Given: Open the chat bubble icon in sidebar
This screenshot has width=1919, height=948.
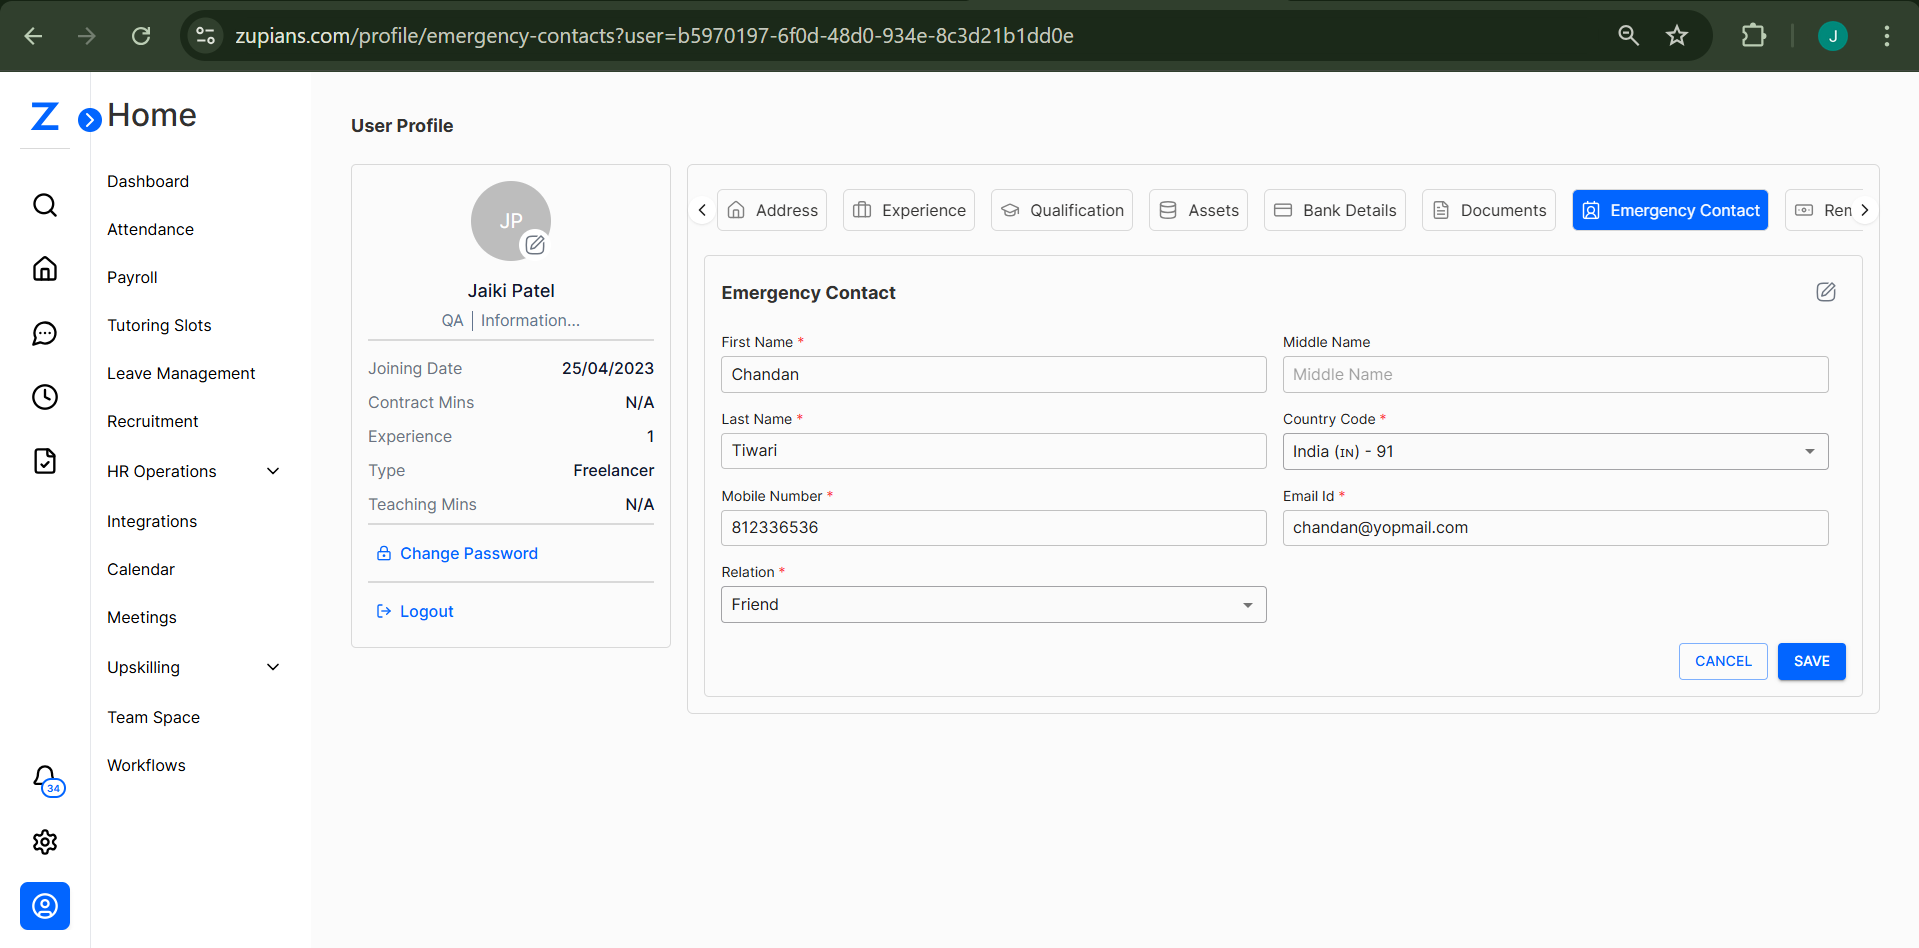Looking at the screenshot, I should [45, 333].
